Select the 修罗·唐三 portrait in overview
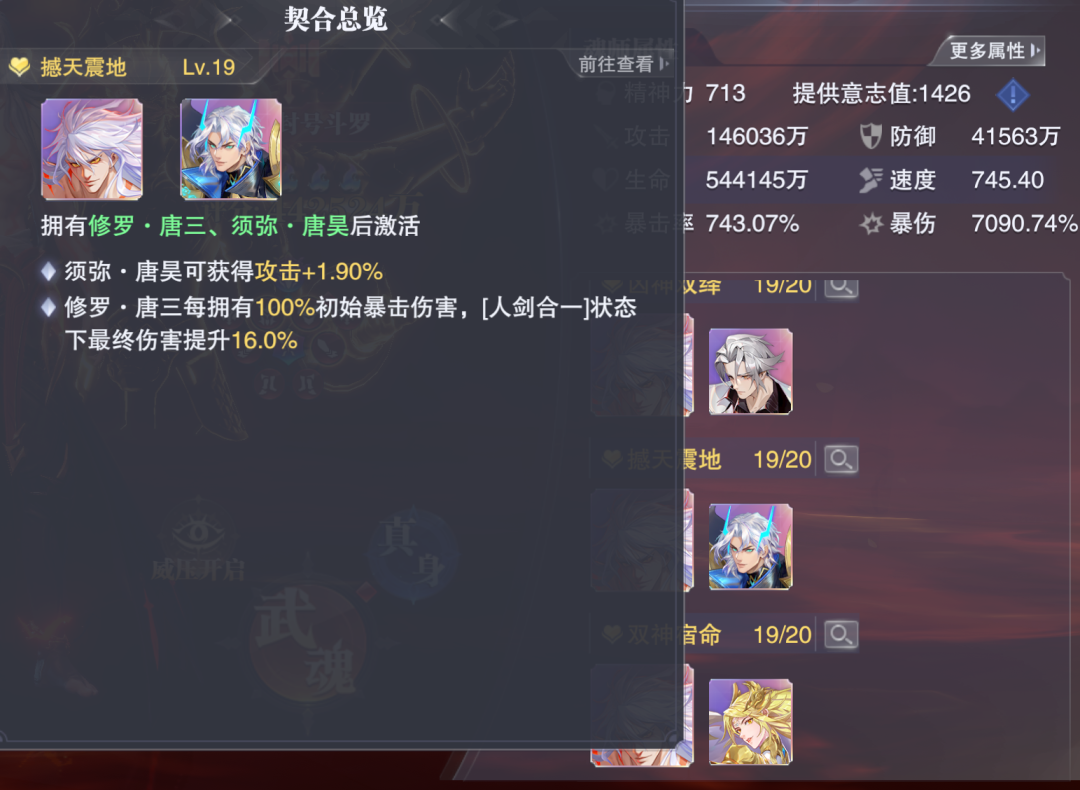This screenshot has width=1080, height=790. click(92, 149)
